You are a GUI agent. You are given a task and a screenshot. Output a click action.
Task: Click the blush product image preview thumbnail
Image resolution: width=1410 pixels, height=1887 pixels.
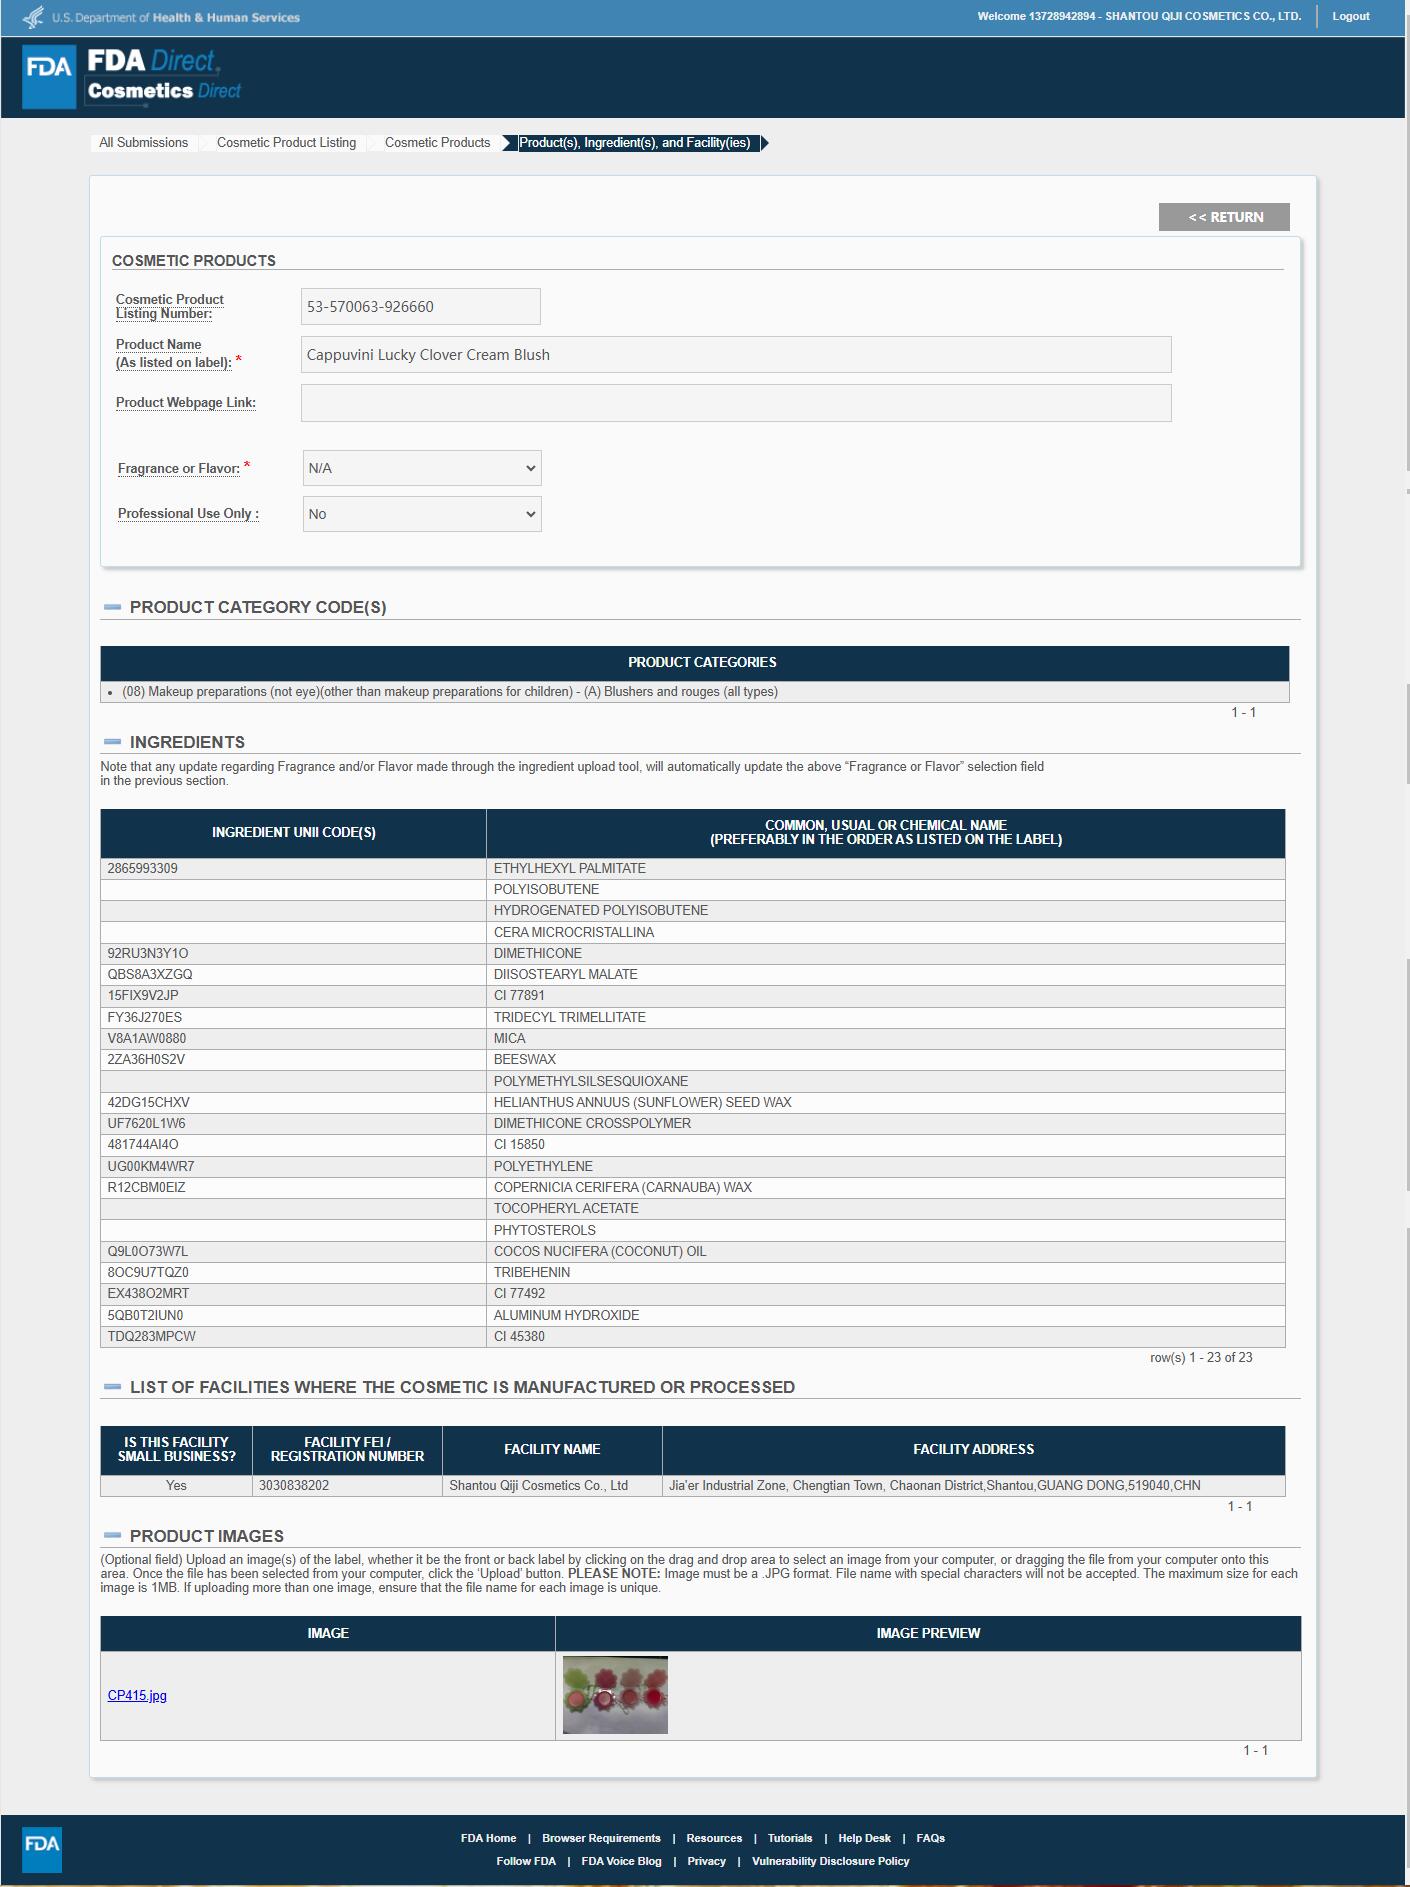pos(615,1694)
